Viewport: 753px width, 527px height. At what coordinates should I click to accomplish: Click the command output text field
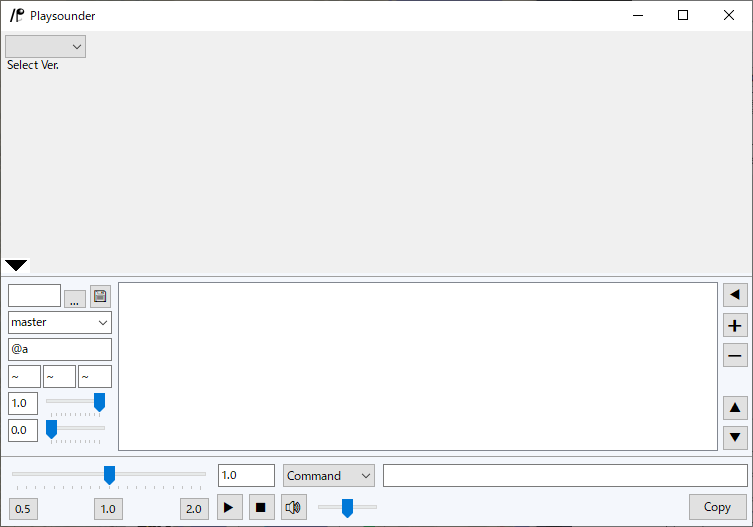(x=564, y=475)
